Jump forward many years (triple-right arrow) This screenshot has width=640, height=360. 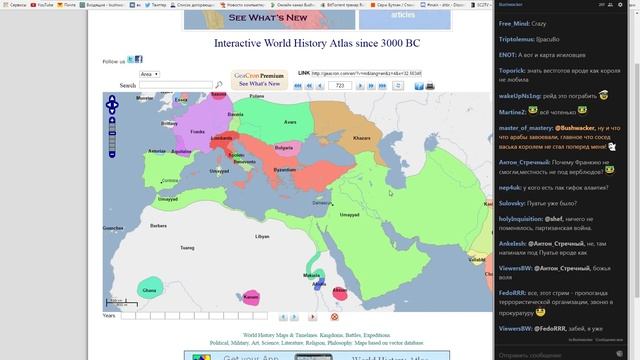[x=382, y=86]
